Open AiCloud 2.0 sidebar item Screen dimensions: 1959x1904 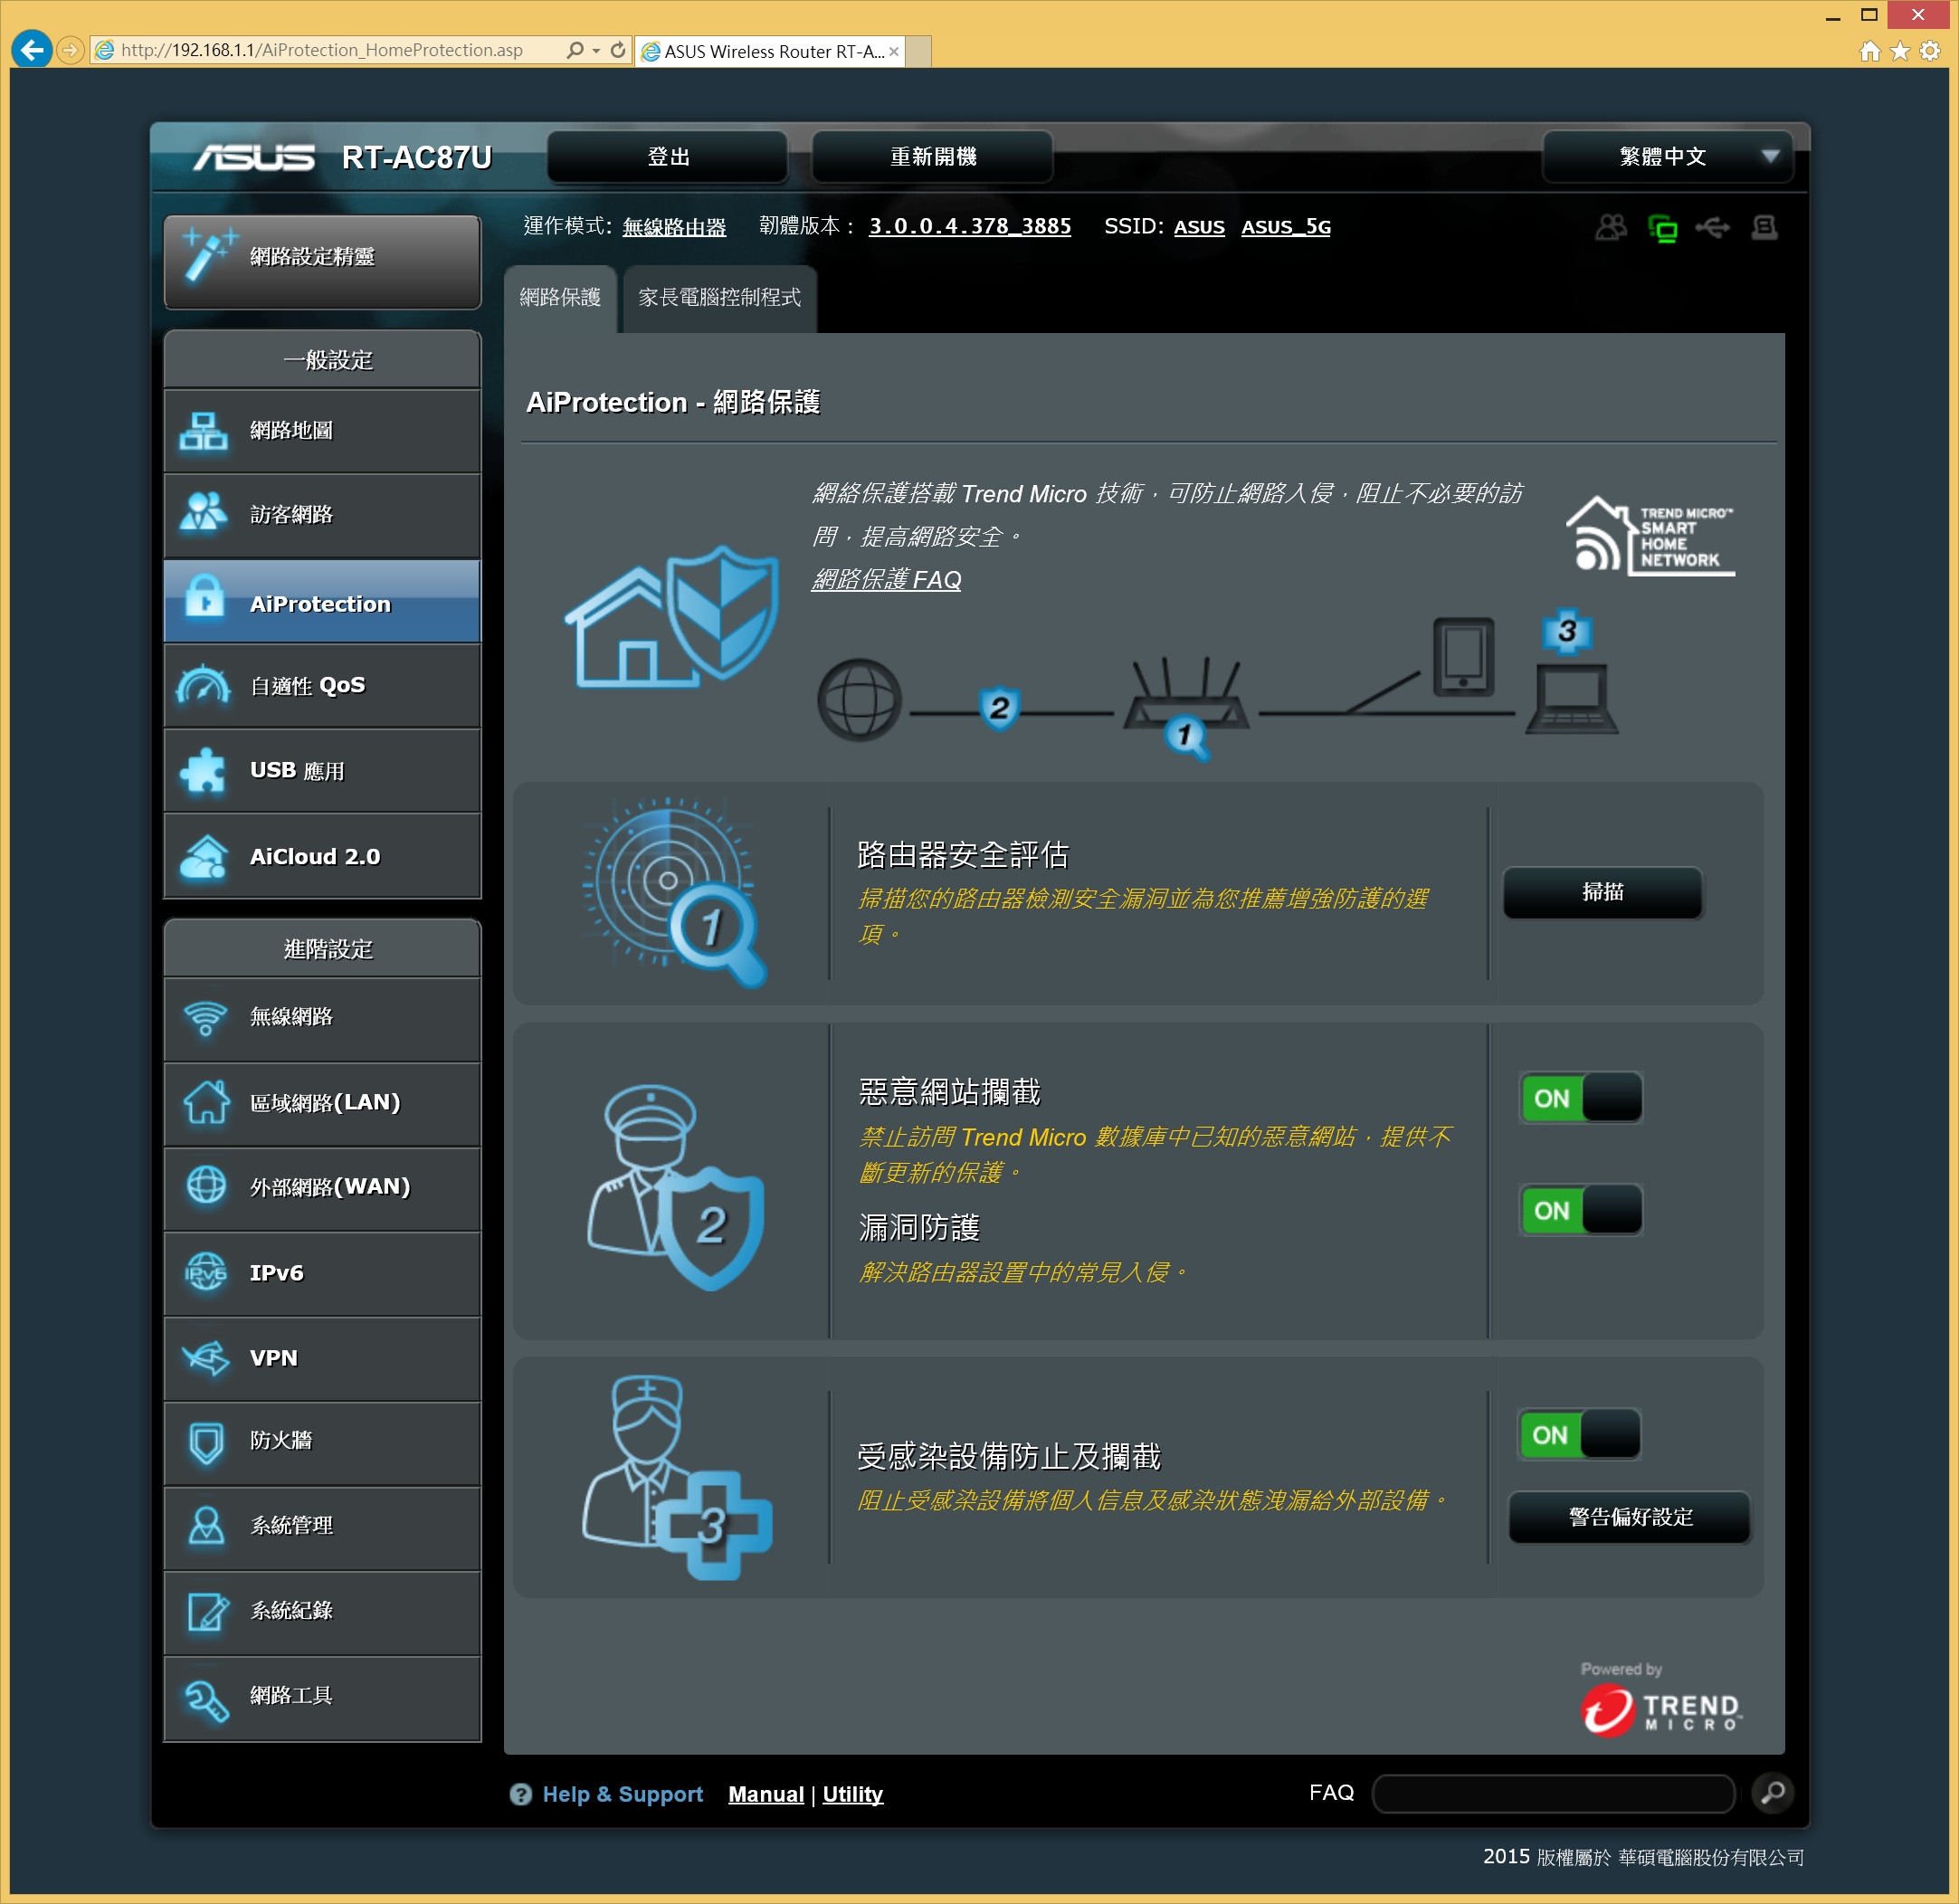click(x=322, y=856)
